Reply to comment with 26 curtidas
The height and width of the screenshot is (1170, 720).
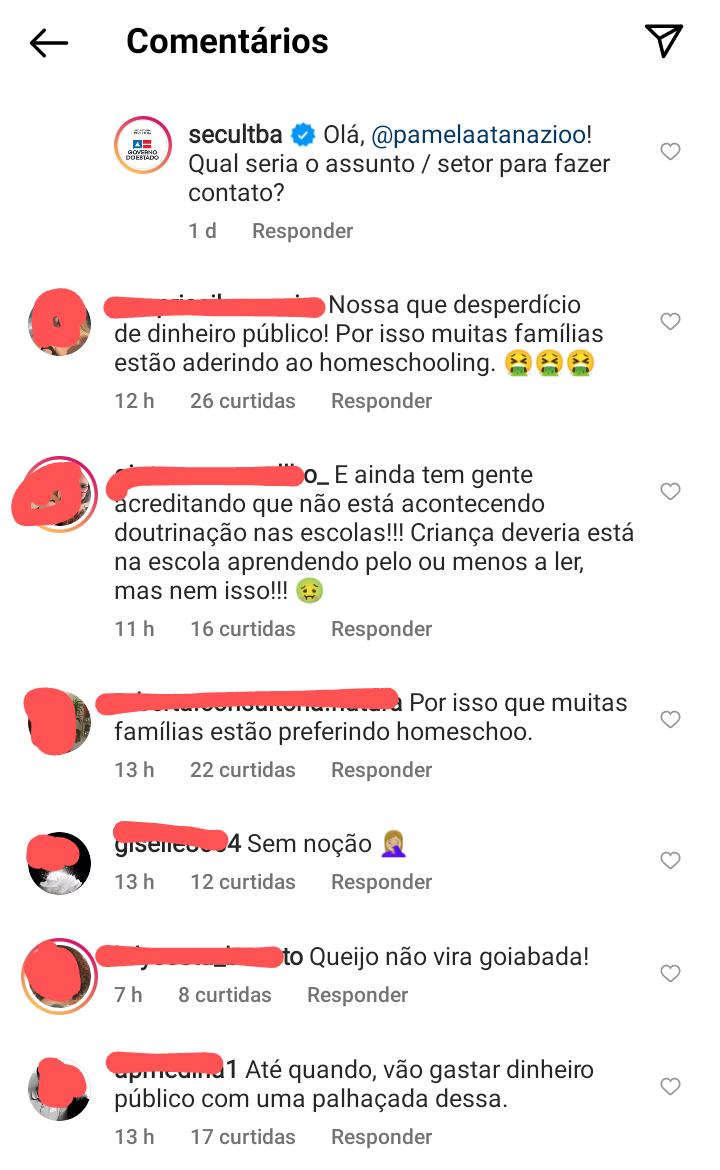(x=381, y=401)
